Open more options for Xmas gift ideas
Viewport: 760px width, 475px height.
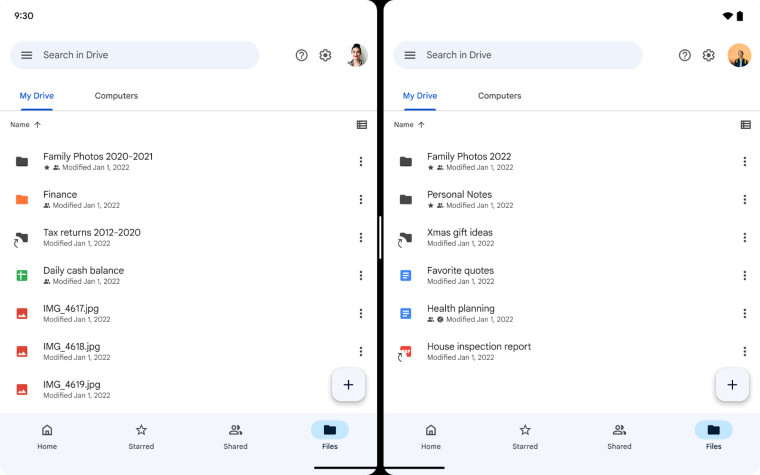point(744,238)
